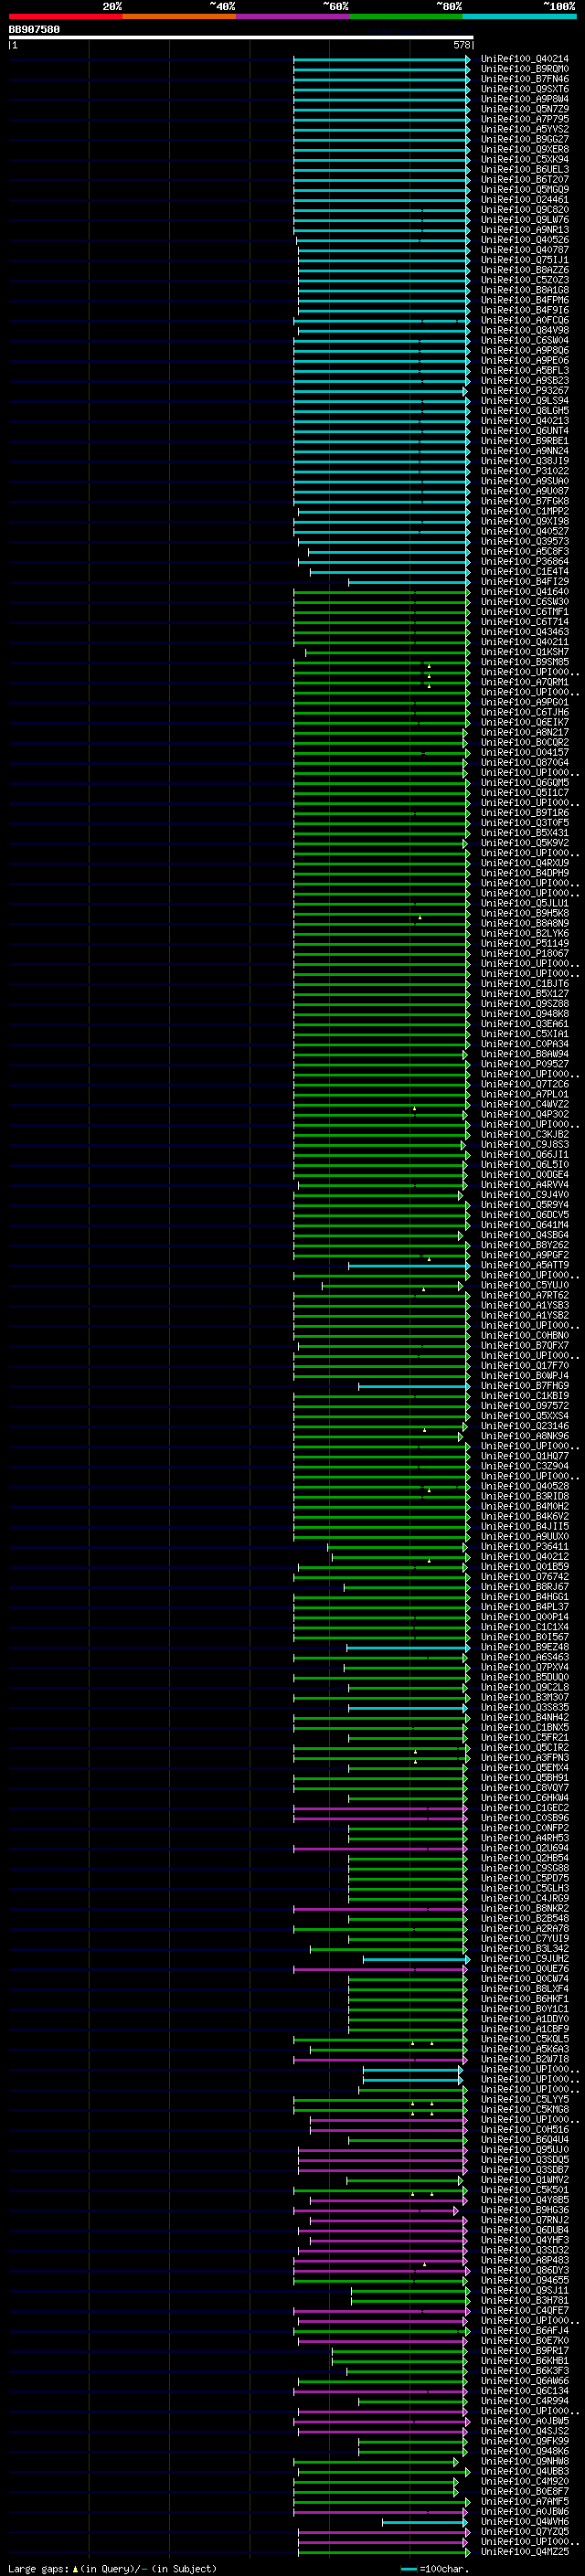Select hit label UniRef100_O94655
The image size is (585, 2576).
pyautogui.click(x=525, y=2281)
